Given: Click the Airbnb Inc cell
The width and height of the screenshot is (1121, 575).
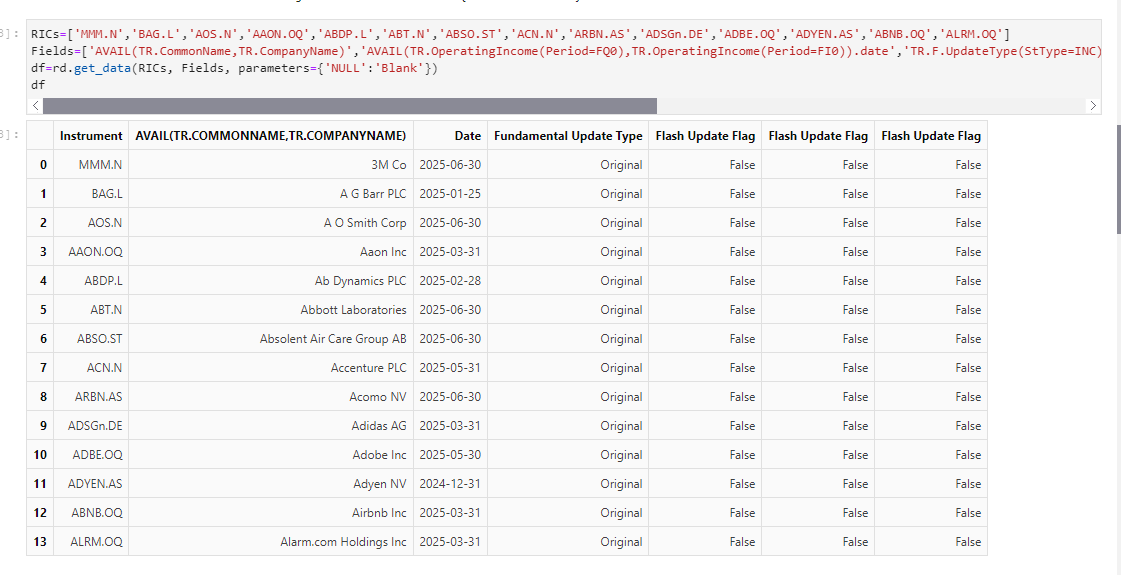Looking at the screenshot, I should tap(270, 512).
